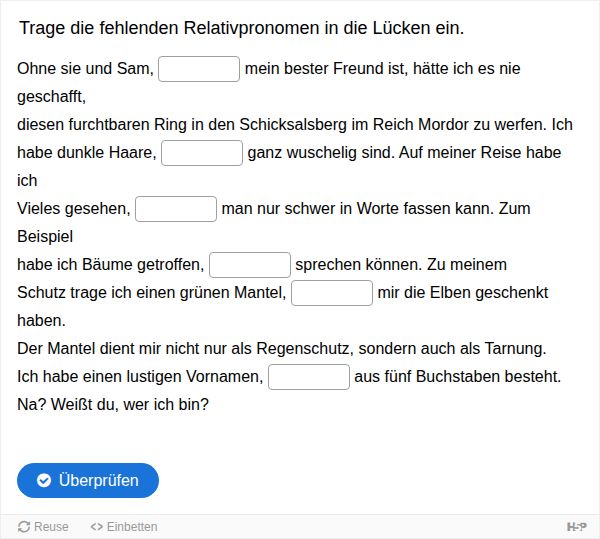Click the angle brackets embed icon

pyautogui.click(x=96, y=527)
